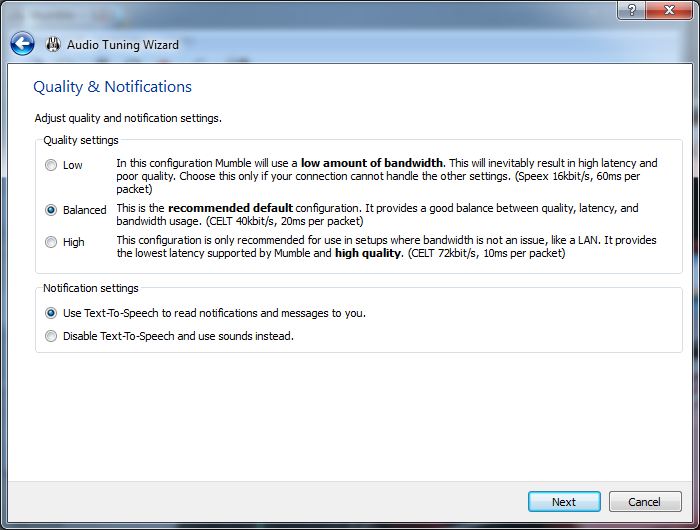Select the Balanced quality radio button
700x530 pixels.
pyautogui.click(x=51, y=210)
